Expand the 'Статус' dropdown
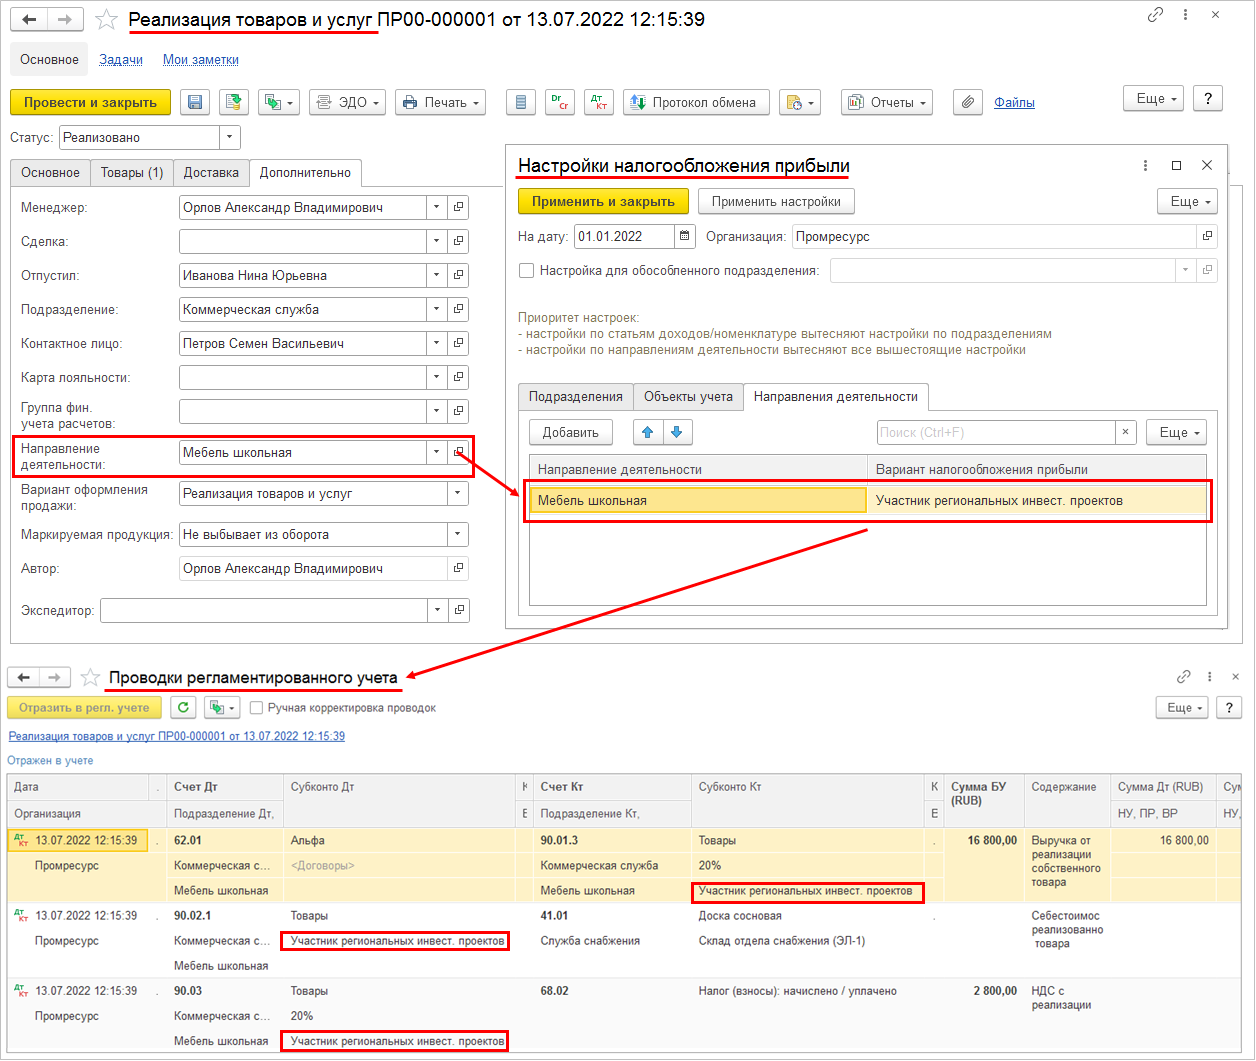This screenshot has width=1256, height=1061. pos(230,137)
